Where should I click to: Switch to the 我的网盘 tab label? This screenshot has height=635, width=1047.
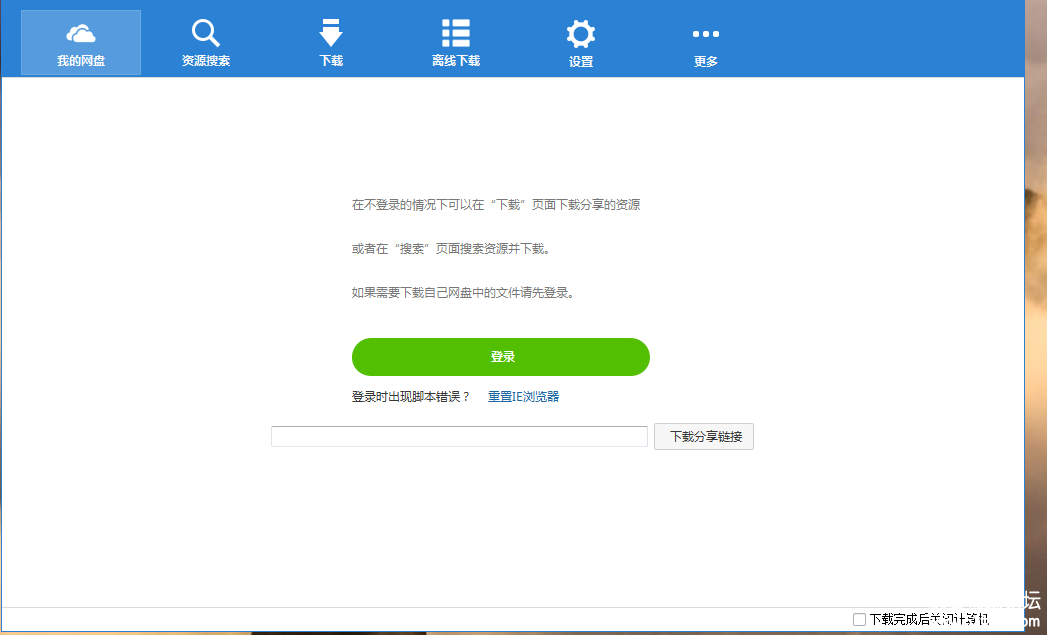(81, 61)
